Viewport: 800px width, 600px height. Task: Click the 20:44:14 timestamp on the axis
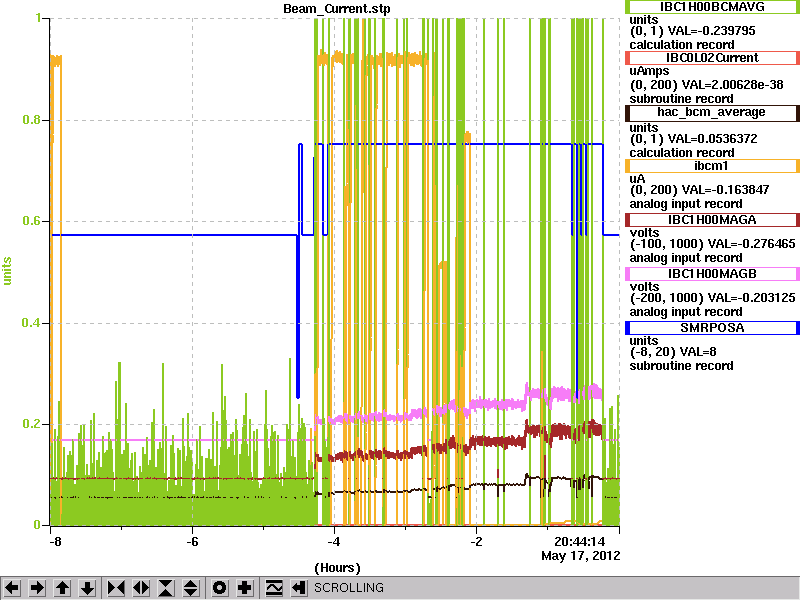pos(580,541)
